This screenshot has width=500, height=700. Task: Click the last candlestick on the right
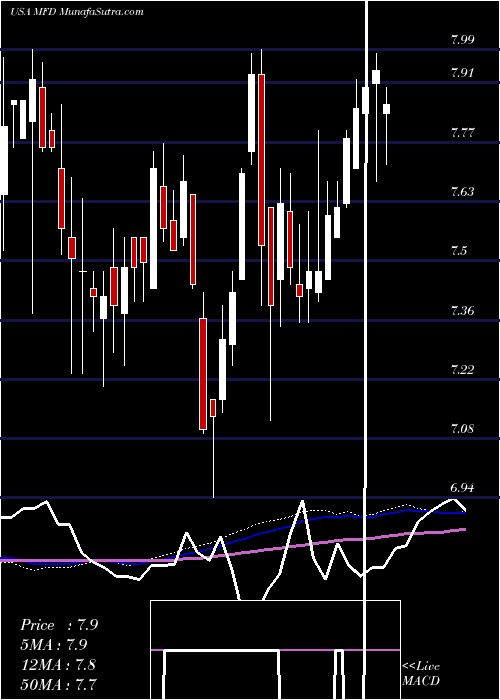pos(387,109)
